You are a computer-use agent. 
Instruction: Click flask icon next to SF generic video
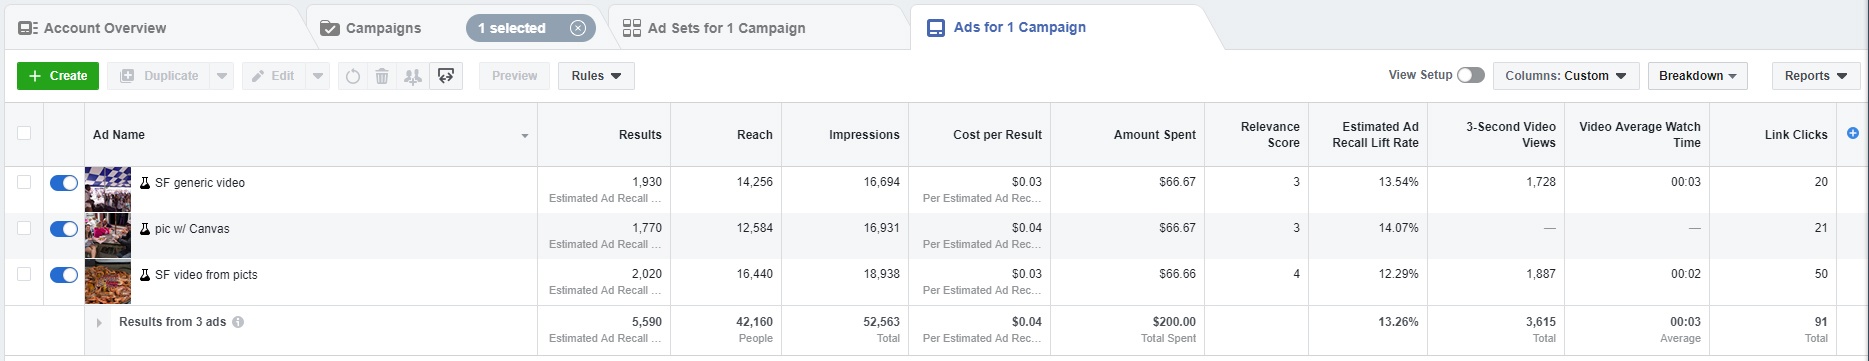145,183
